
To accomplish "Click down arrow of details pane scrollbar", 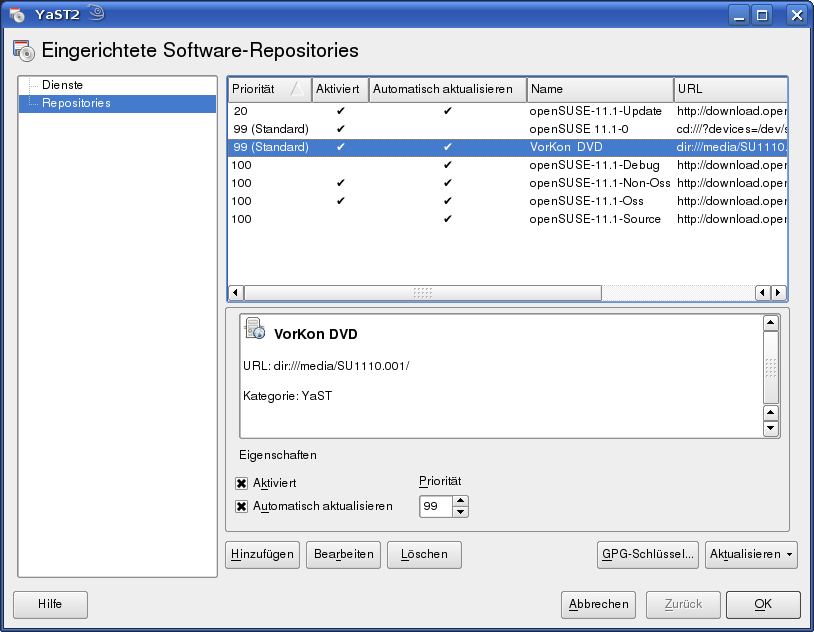I will pyautogui.click(x=771, y=428).
